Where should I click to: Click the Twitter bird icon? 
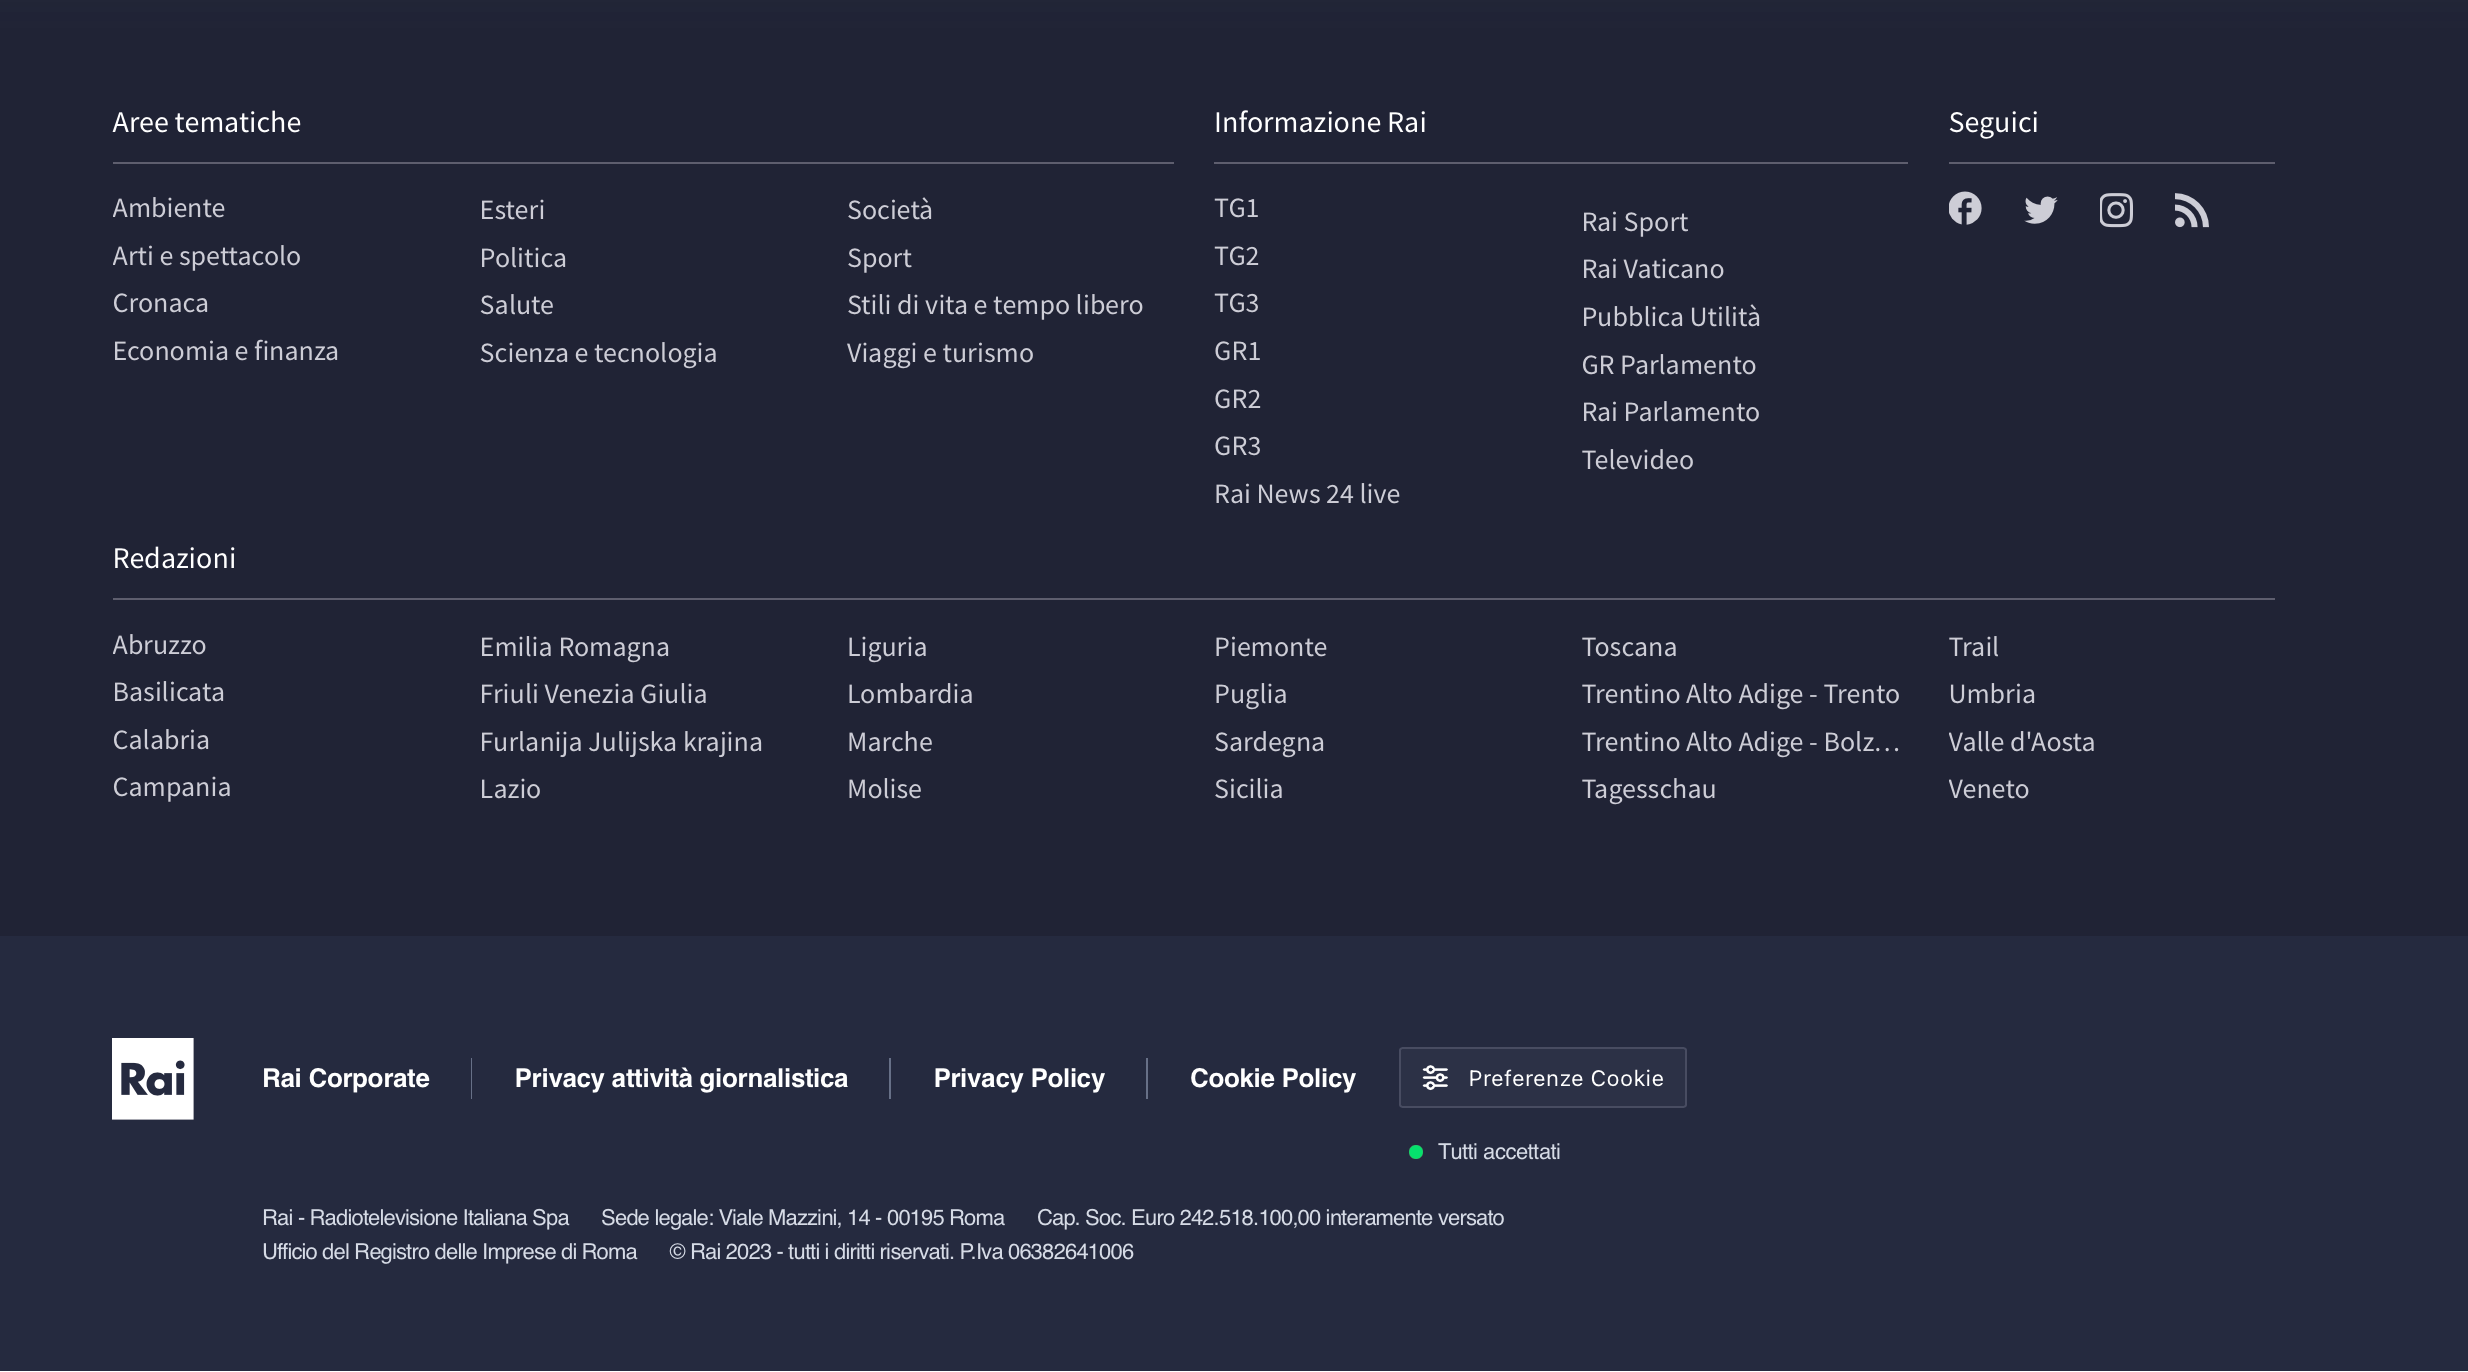click(2040, 210)
